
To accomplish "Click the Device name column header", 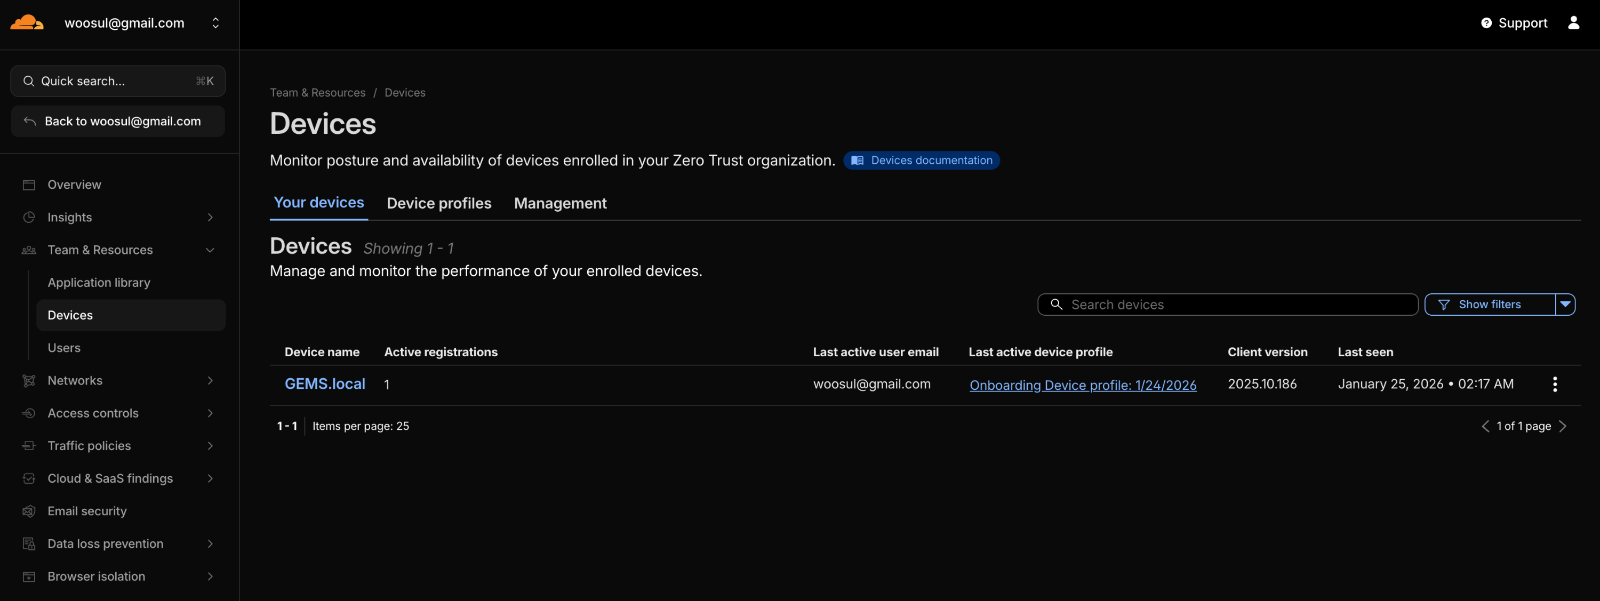I will (322, 352).
